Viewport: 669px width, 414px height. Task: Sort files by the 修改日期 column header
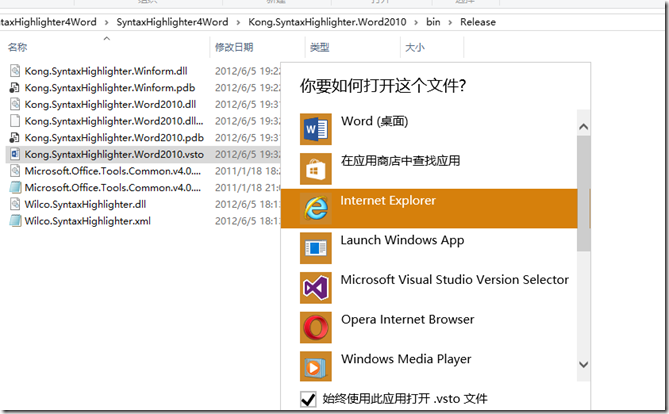pyautogui.click(x=234, y=47)
